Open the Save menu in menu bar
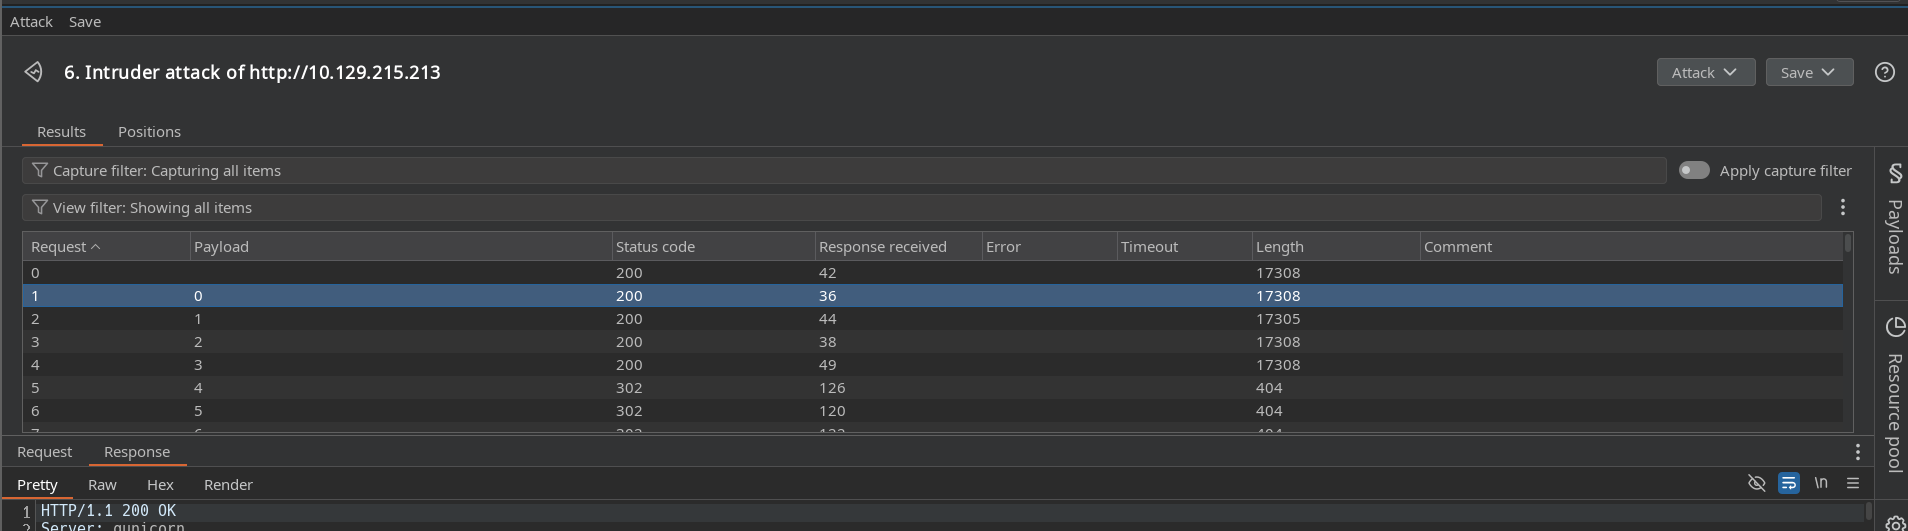 85,21
